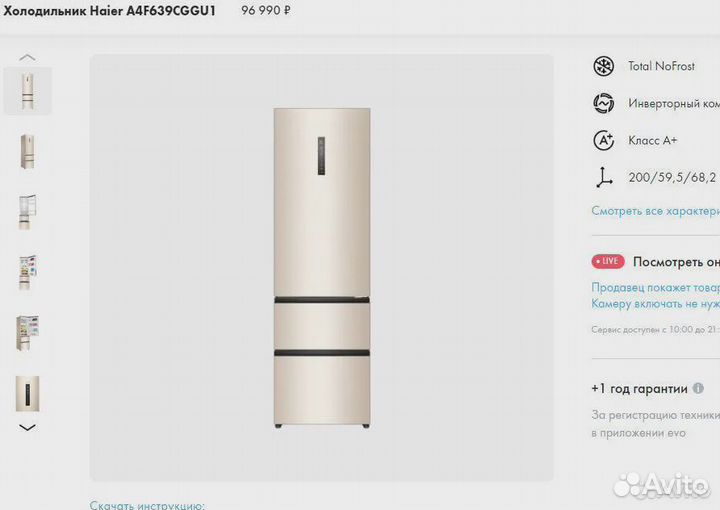Click the product title Haier A4F639CGGU1
Screen dimensions: 720x510
[x=110, y=11]
